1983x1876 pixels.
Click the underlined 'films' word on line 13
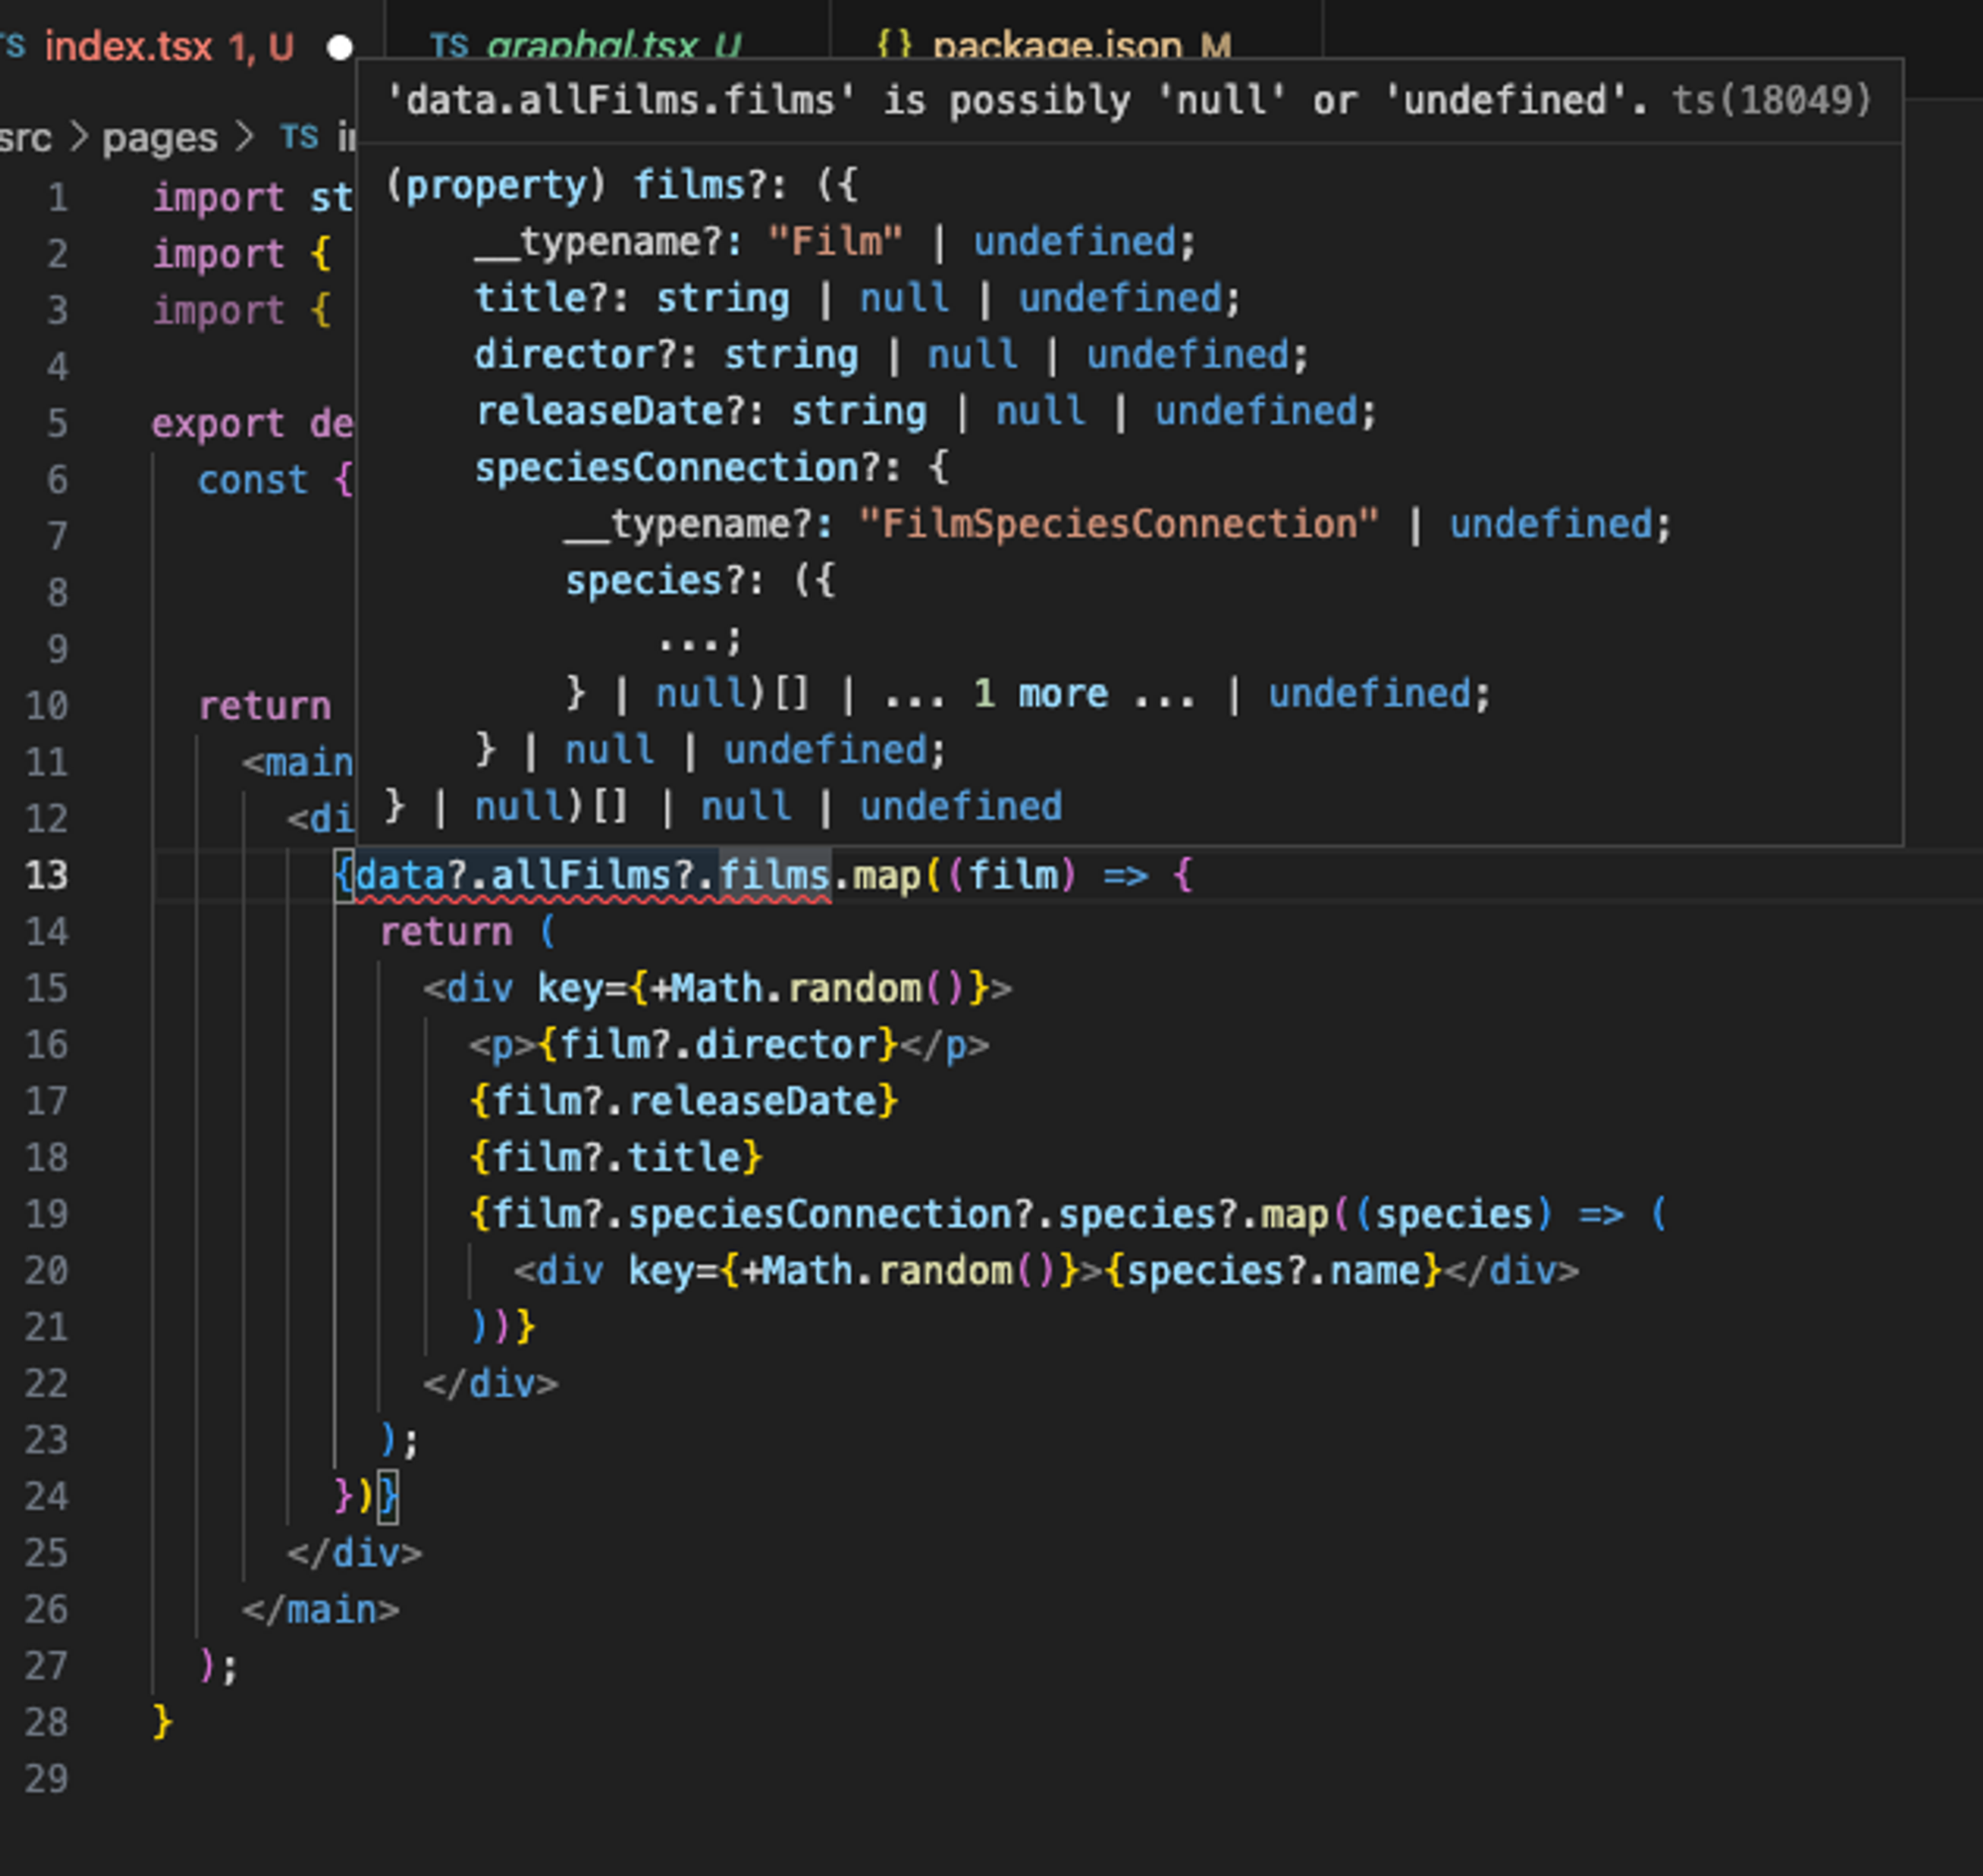point(775,876)
